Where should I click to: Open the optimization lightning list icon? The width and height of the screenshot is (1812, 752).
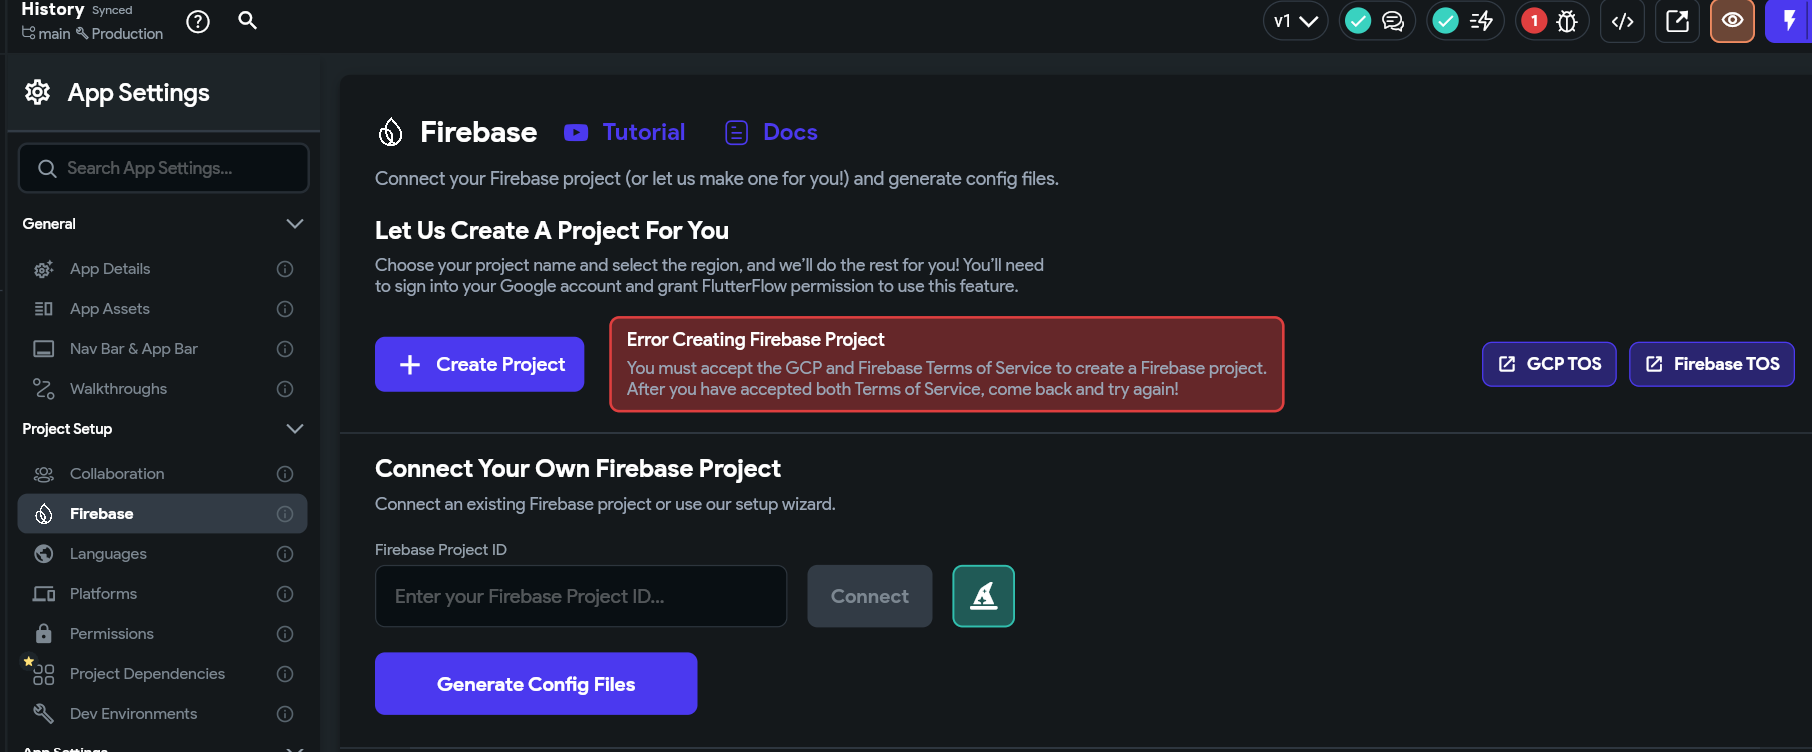1482,21
